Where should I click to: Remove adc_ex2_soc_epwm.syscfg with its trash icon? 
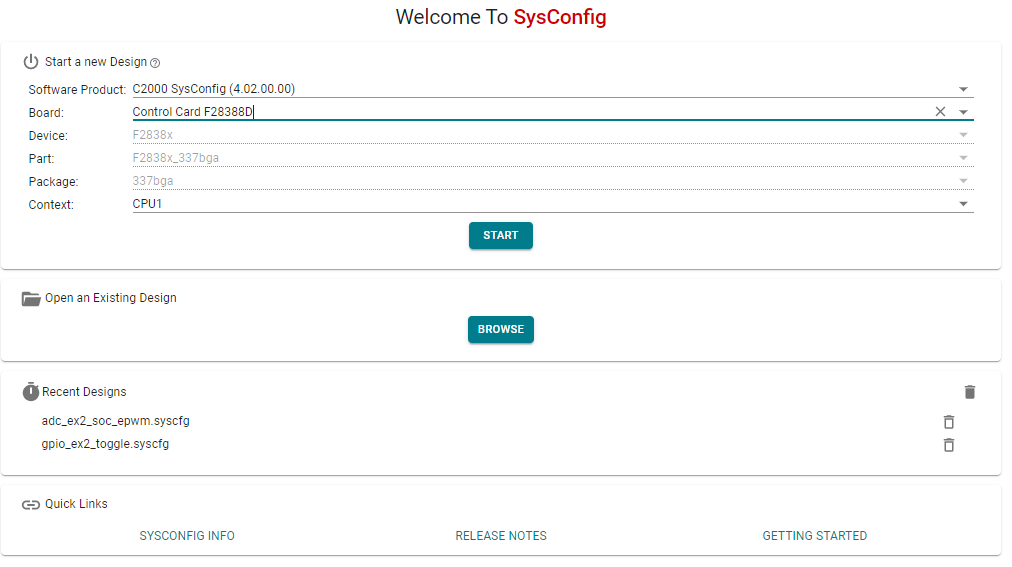(x=948, y=421)
